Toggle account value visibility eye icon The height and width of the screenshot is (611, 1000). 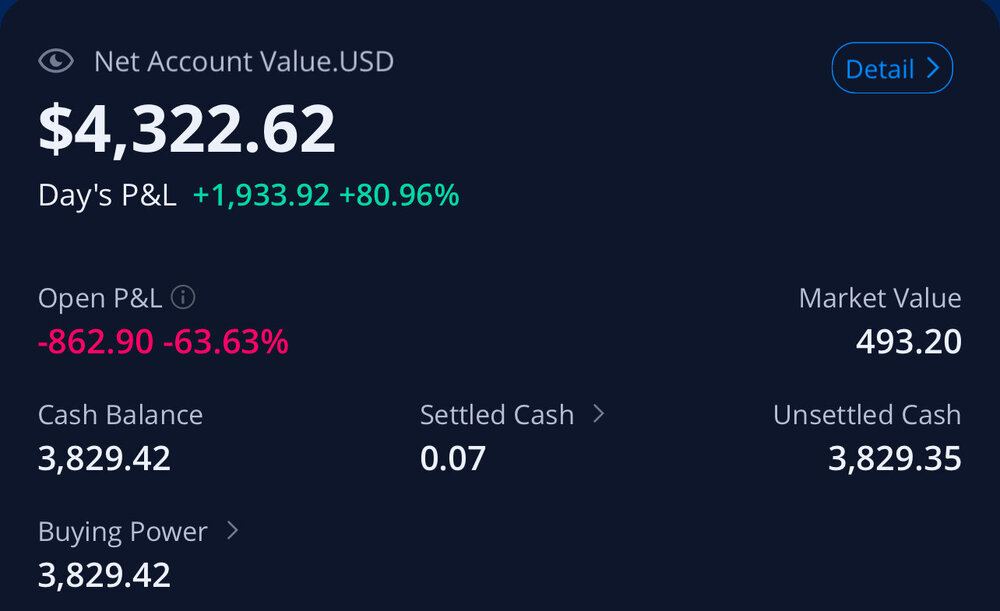[x=56, y=62]
